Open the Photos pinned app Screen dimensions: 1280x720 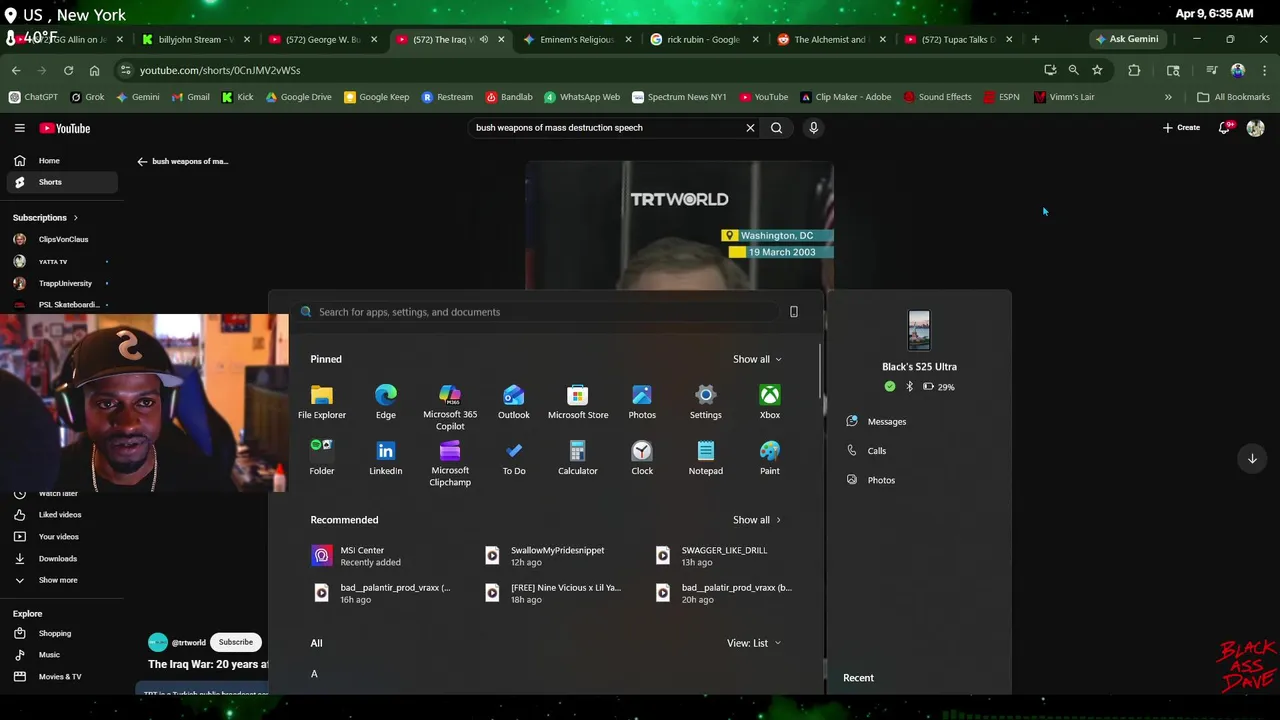(642, 402)
